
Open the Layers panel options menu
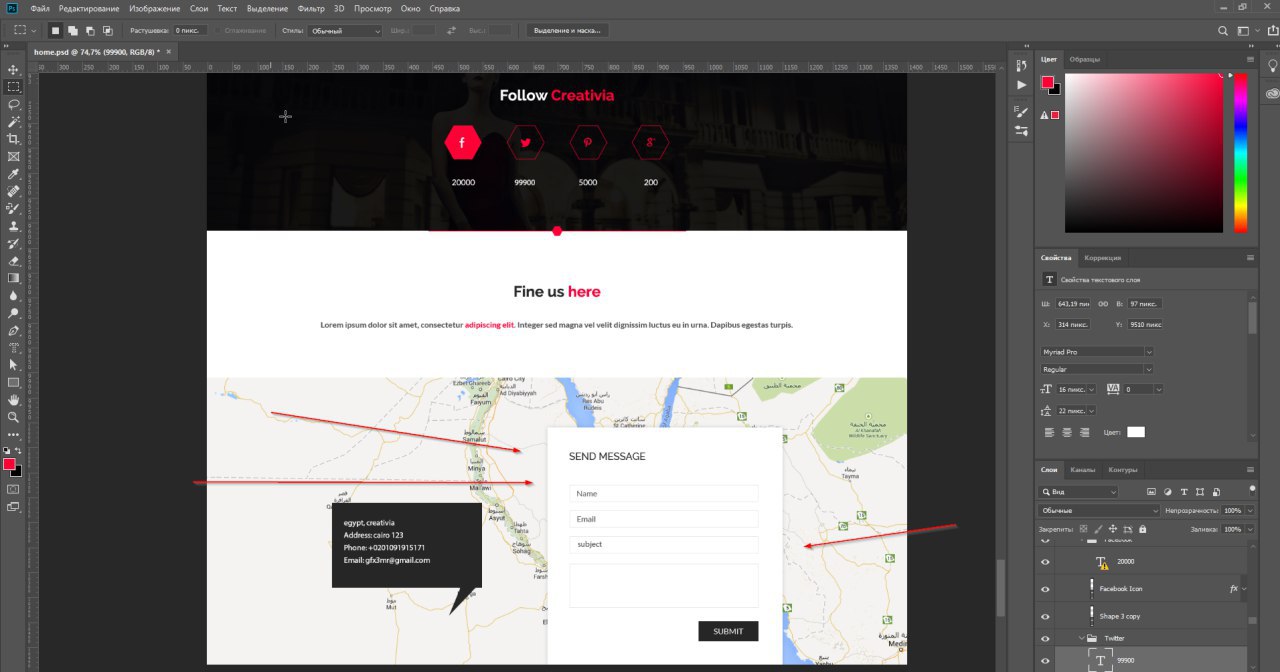[1250, 470]
